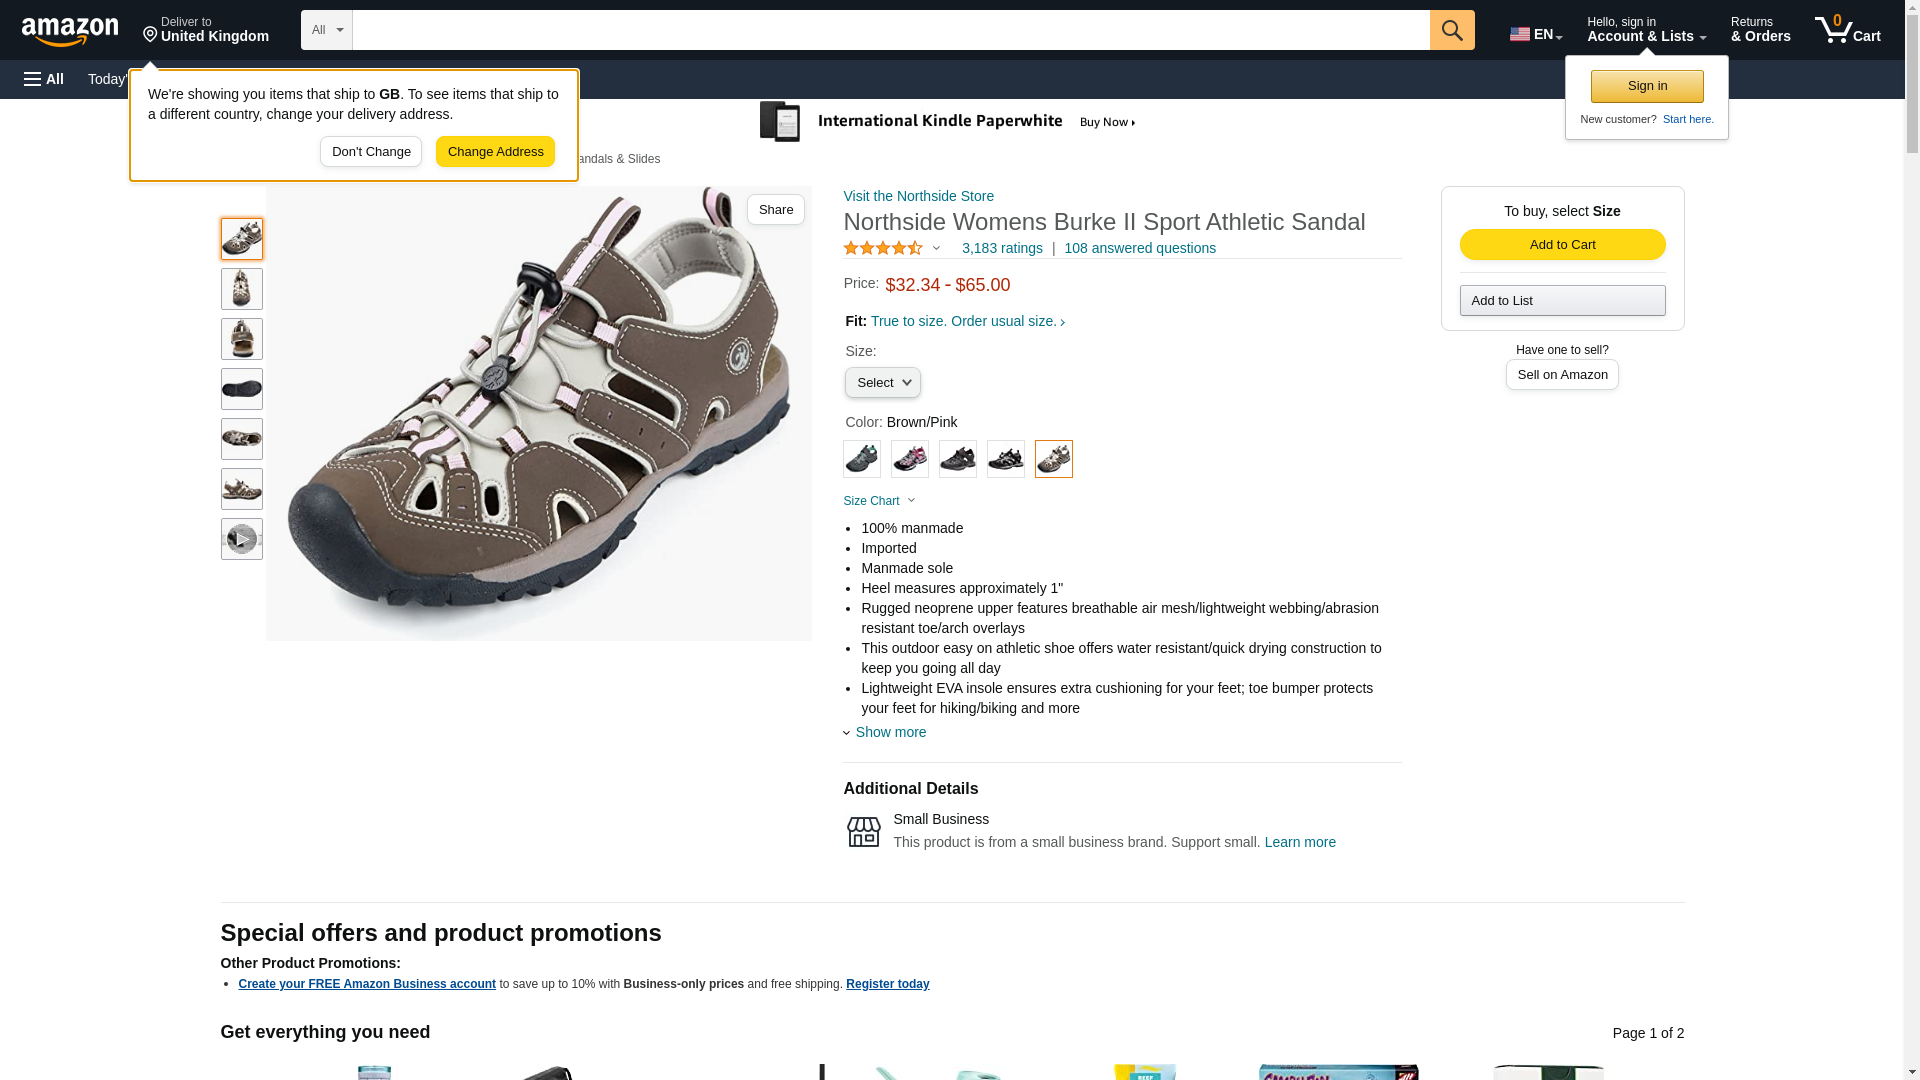Click the Amazon logo

(70, 31)
